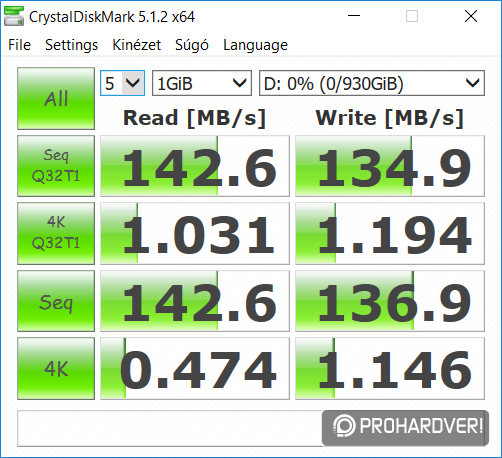Viewport: 502px width, 458px height.
Task: Click the CrystalDiskMark app icon in title bar
Action: pyautogui.click(x=14, y=16)
